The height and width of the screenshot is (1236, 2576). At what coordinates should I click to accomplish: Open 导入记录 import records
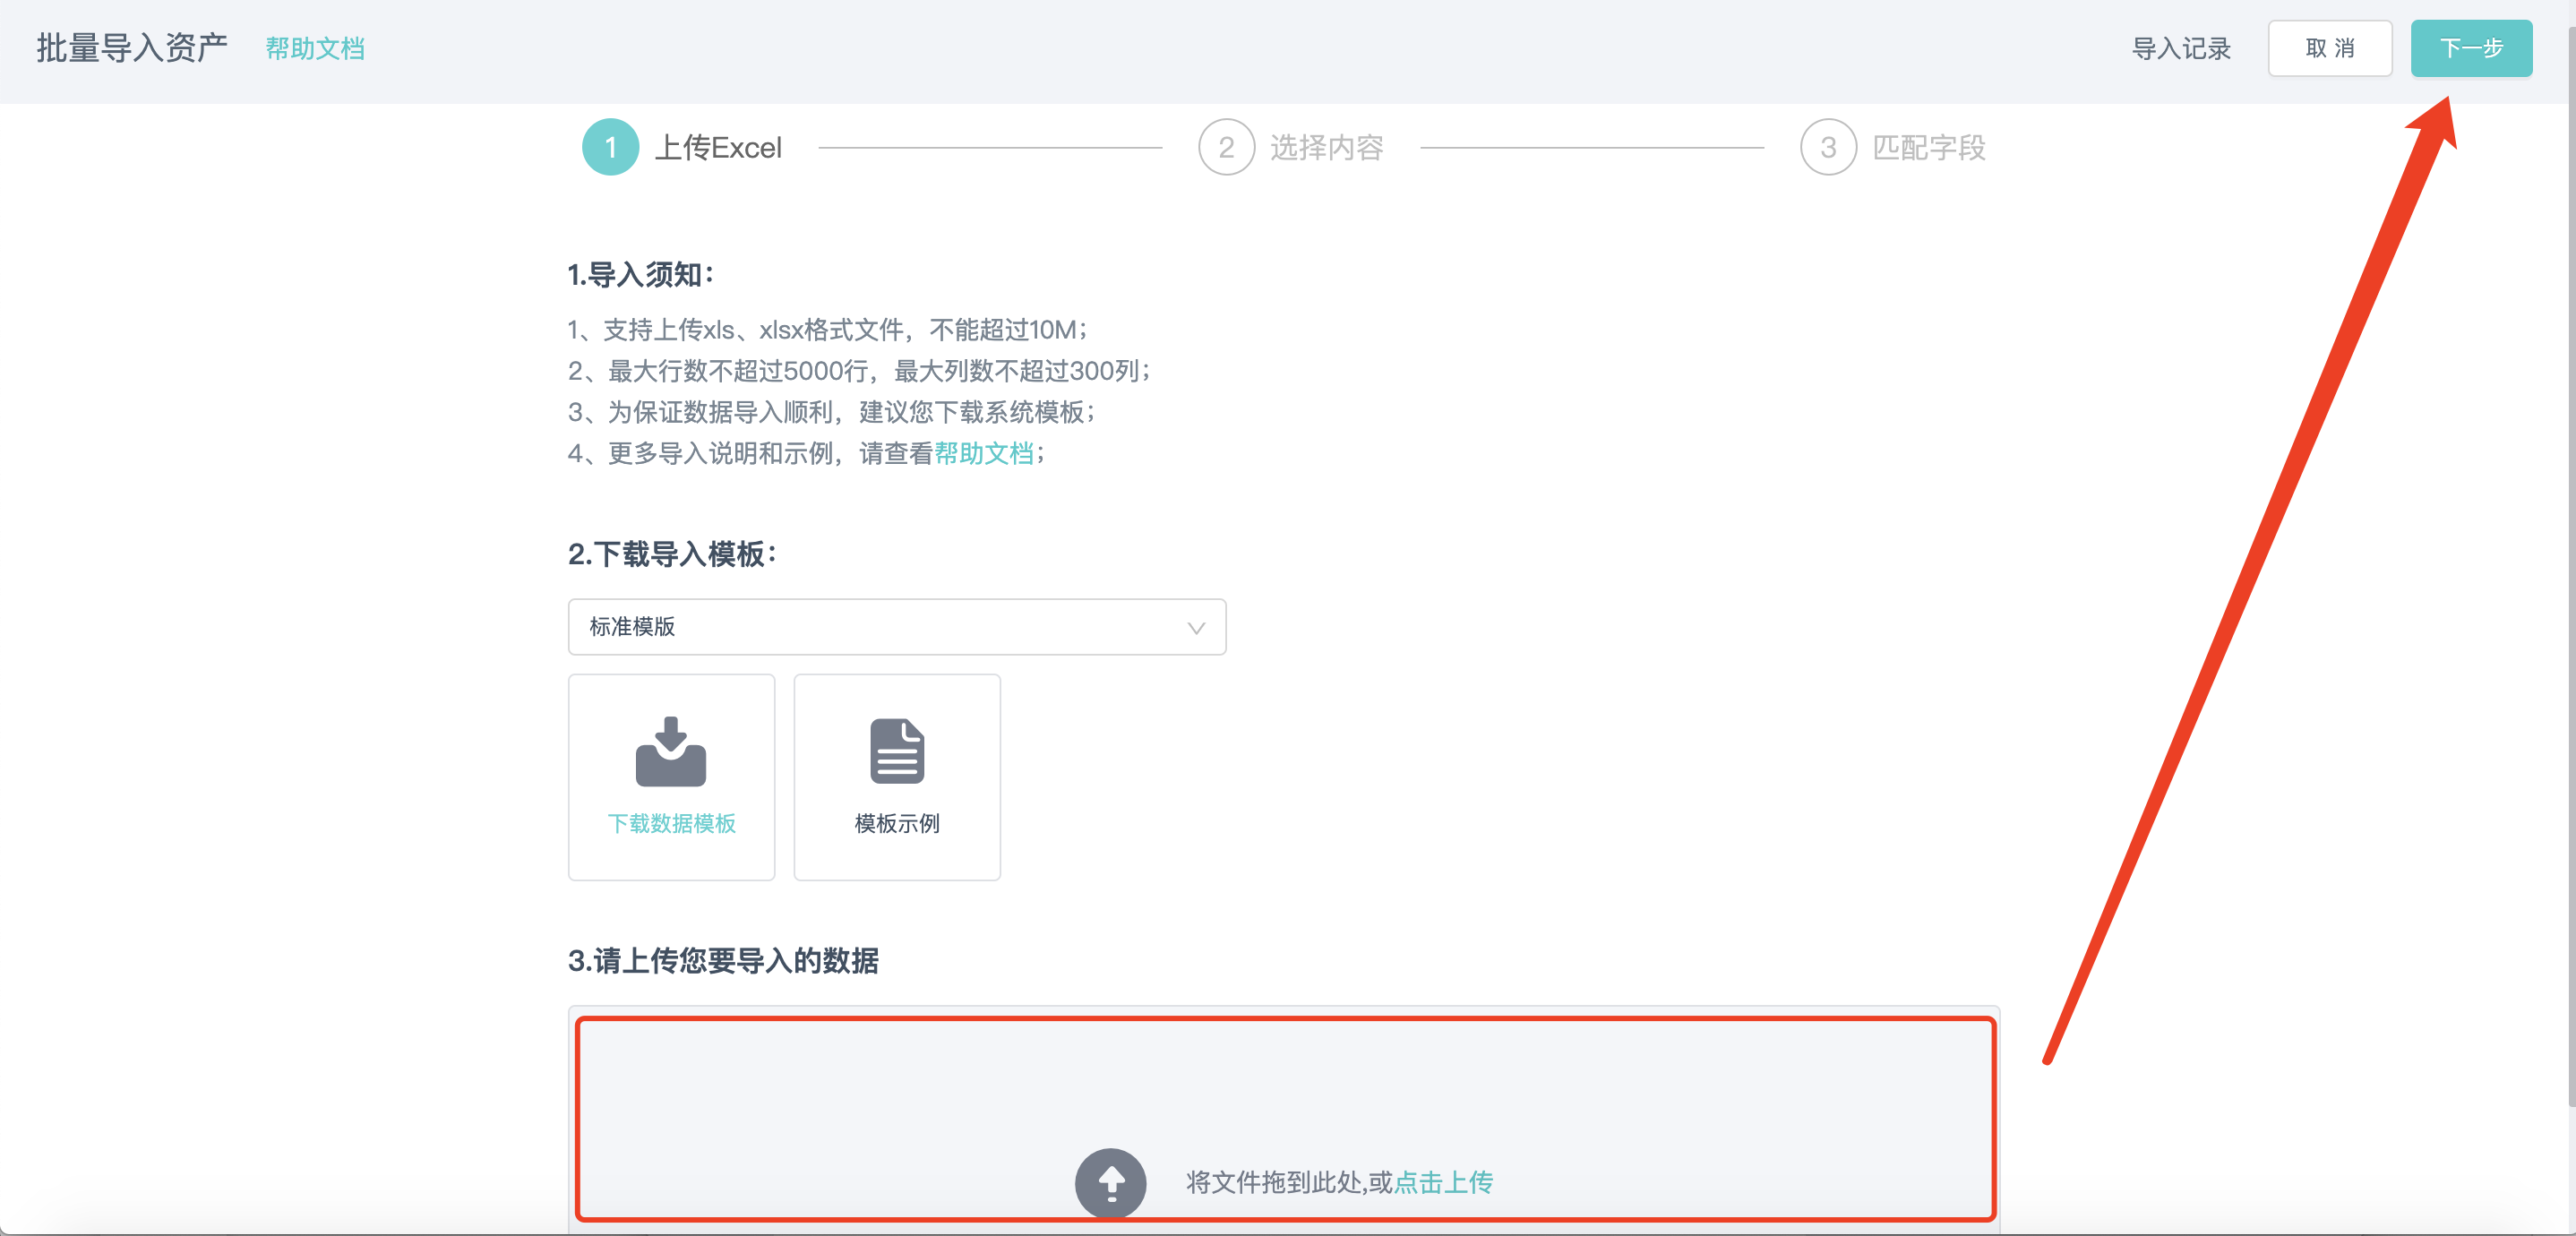tap(2181, 48)
